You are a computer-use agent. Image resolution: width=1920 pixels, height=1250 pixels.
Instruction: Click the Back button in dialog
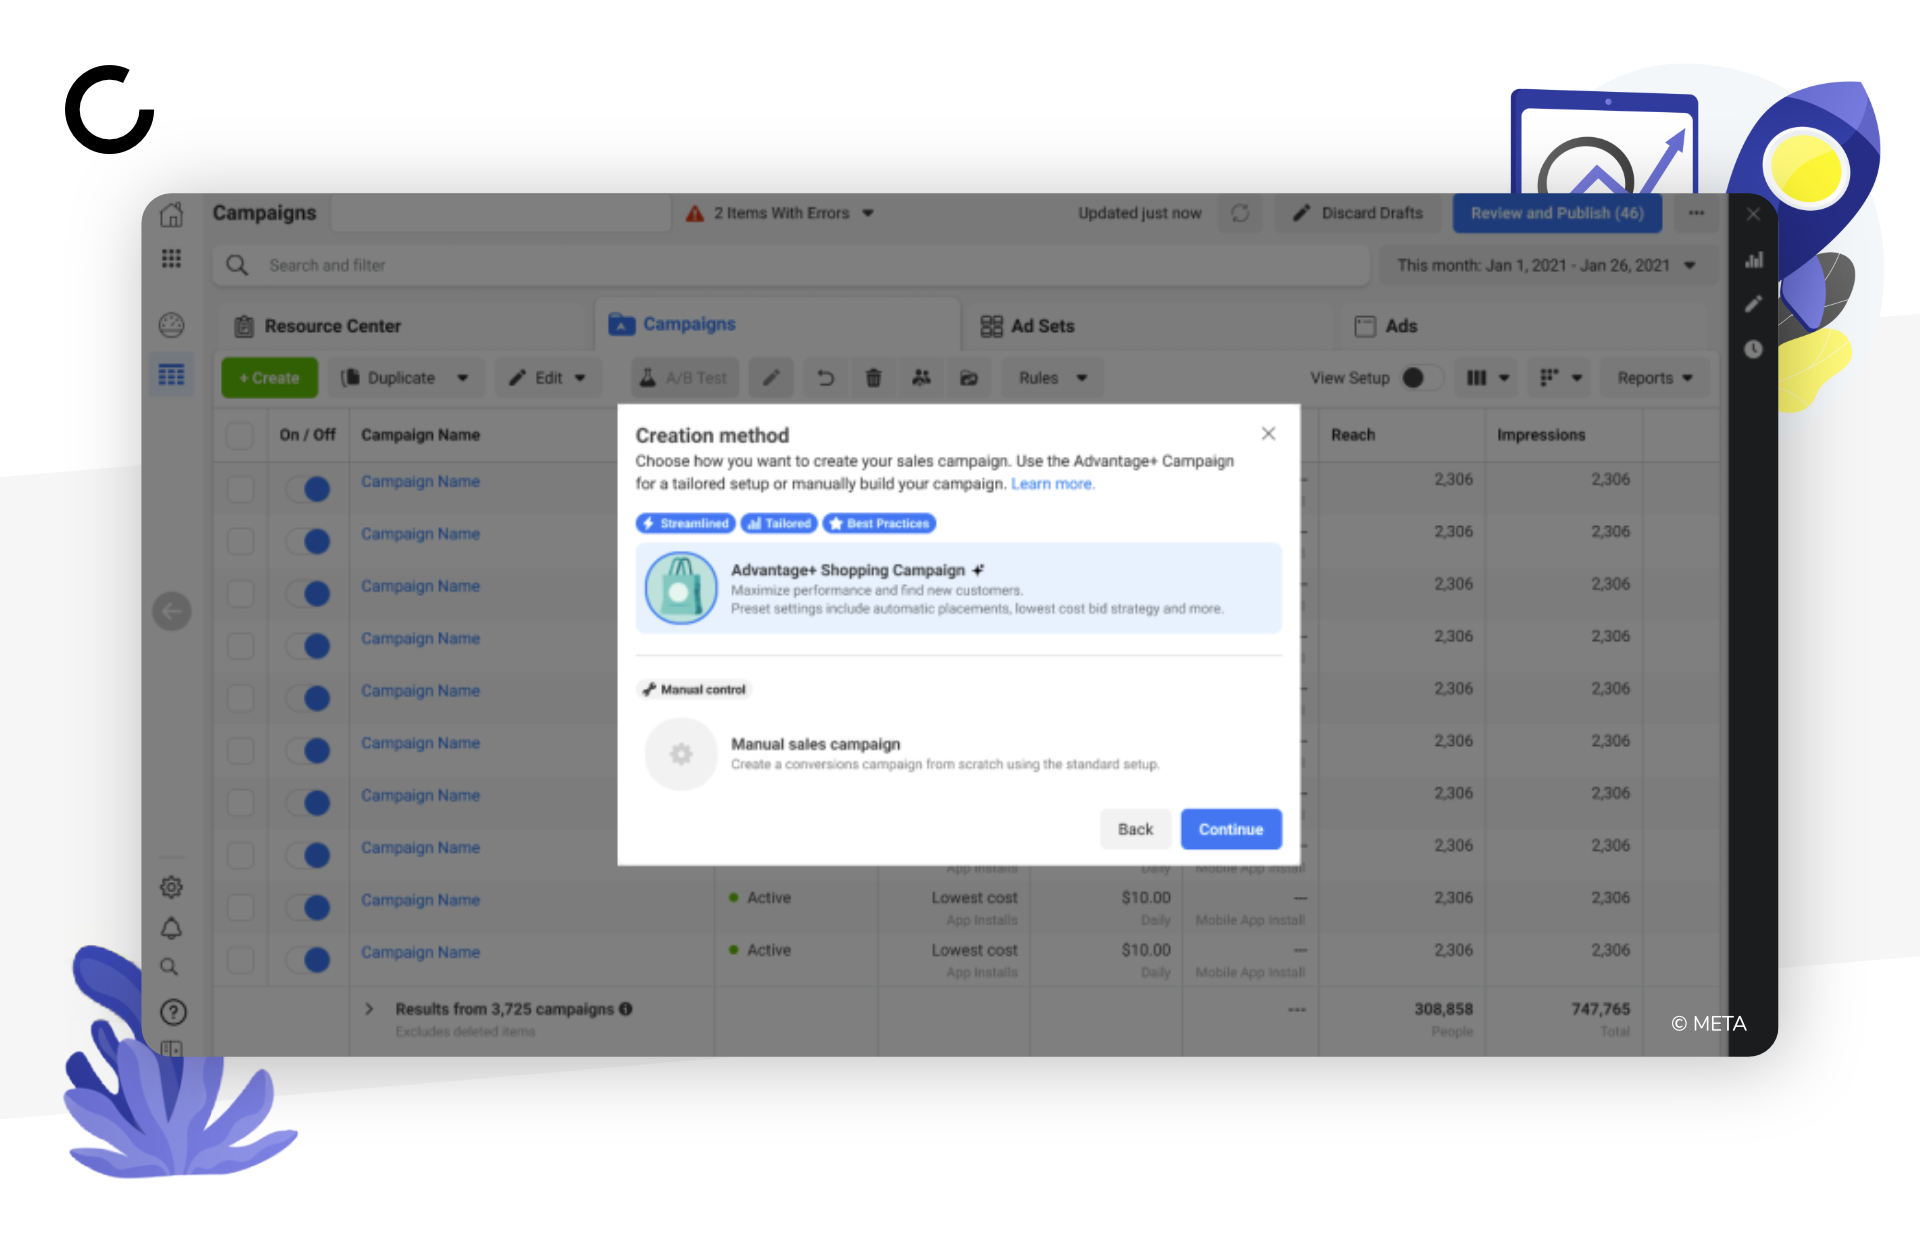(x=1135, y=829)
